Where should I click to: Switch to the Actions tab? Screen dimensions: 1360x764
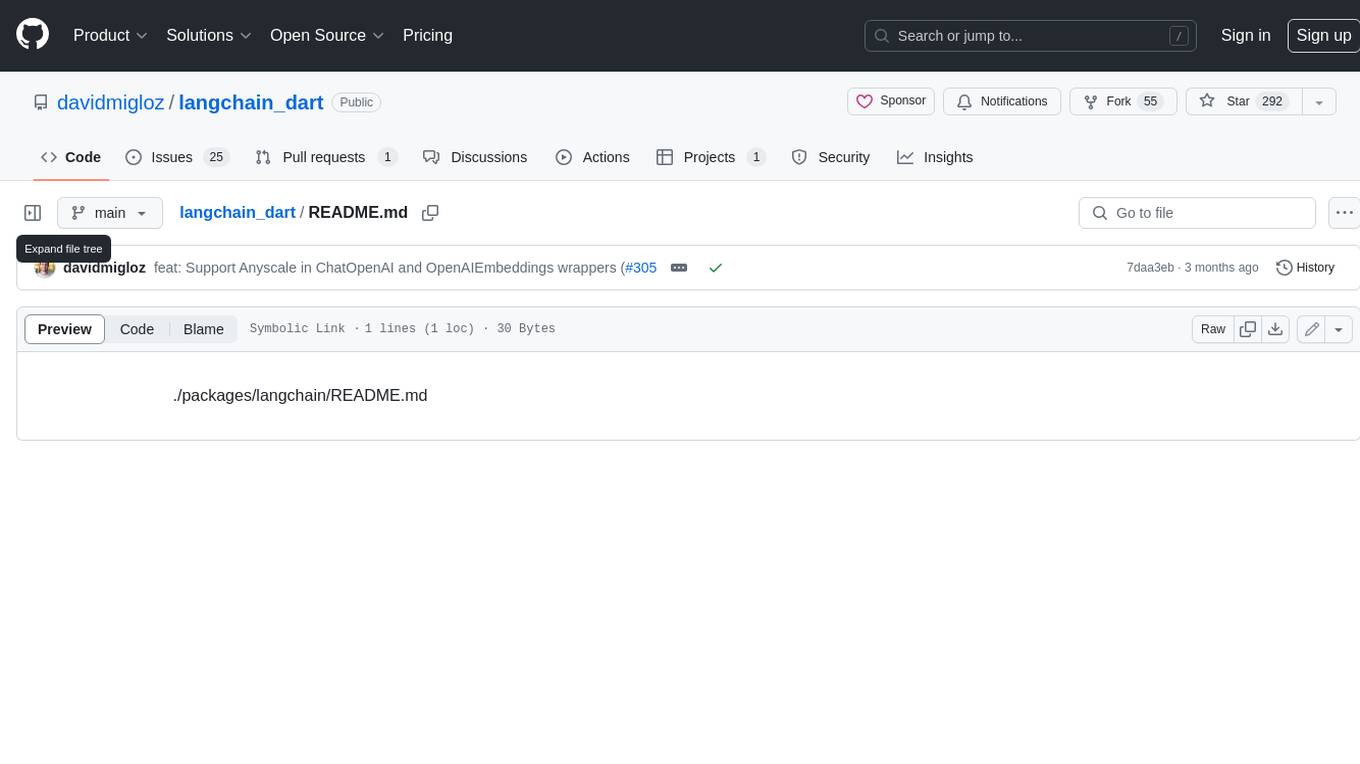592,157
